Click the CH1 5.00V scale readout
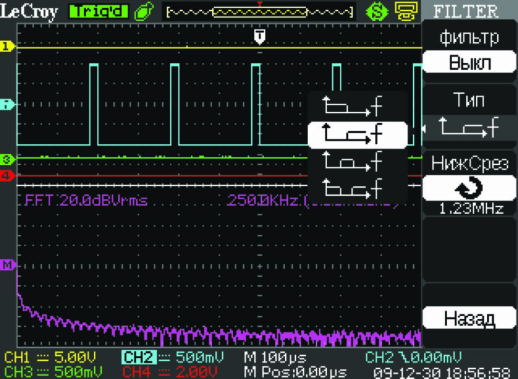 click(50, 357)
